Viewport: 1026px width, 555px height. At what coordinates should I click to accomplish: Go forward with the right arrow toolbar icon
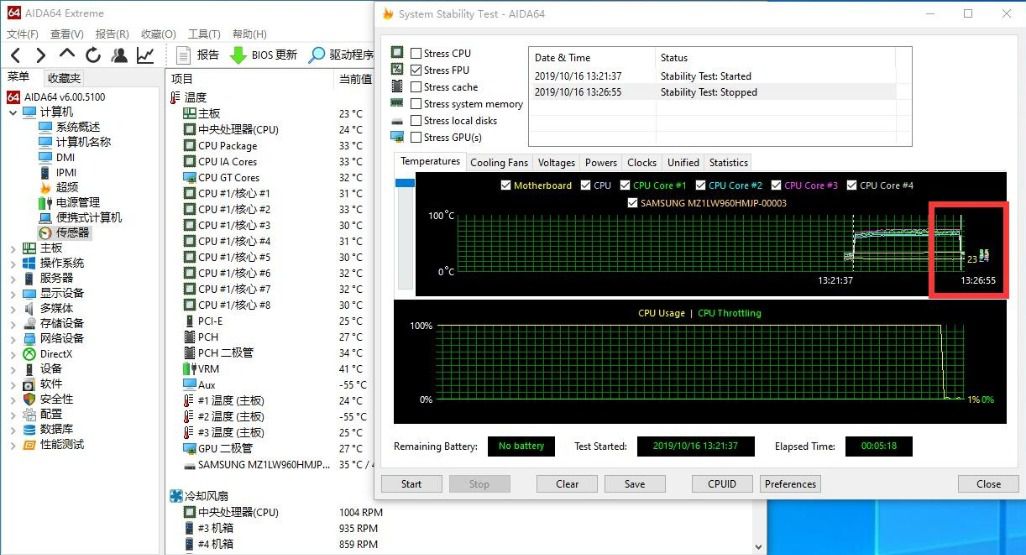point(41,56)
